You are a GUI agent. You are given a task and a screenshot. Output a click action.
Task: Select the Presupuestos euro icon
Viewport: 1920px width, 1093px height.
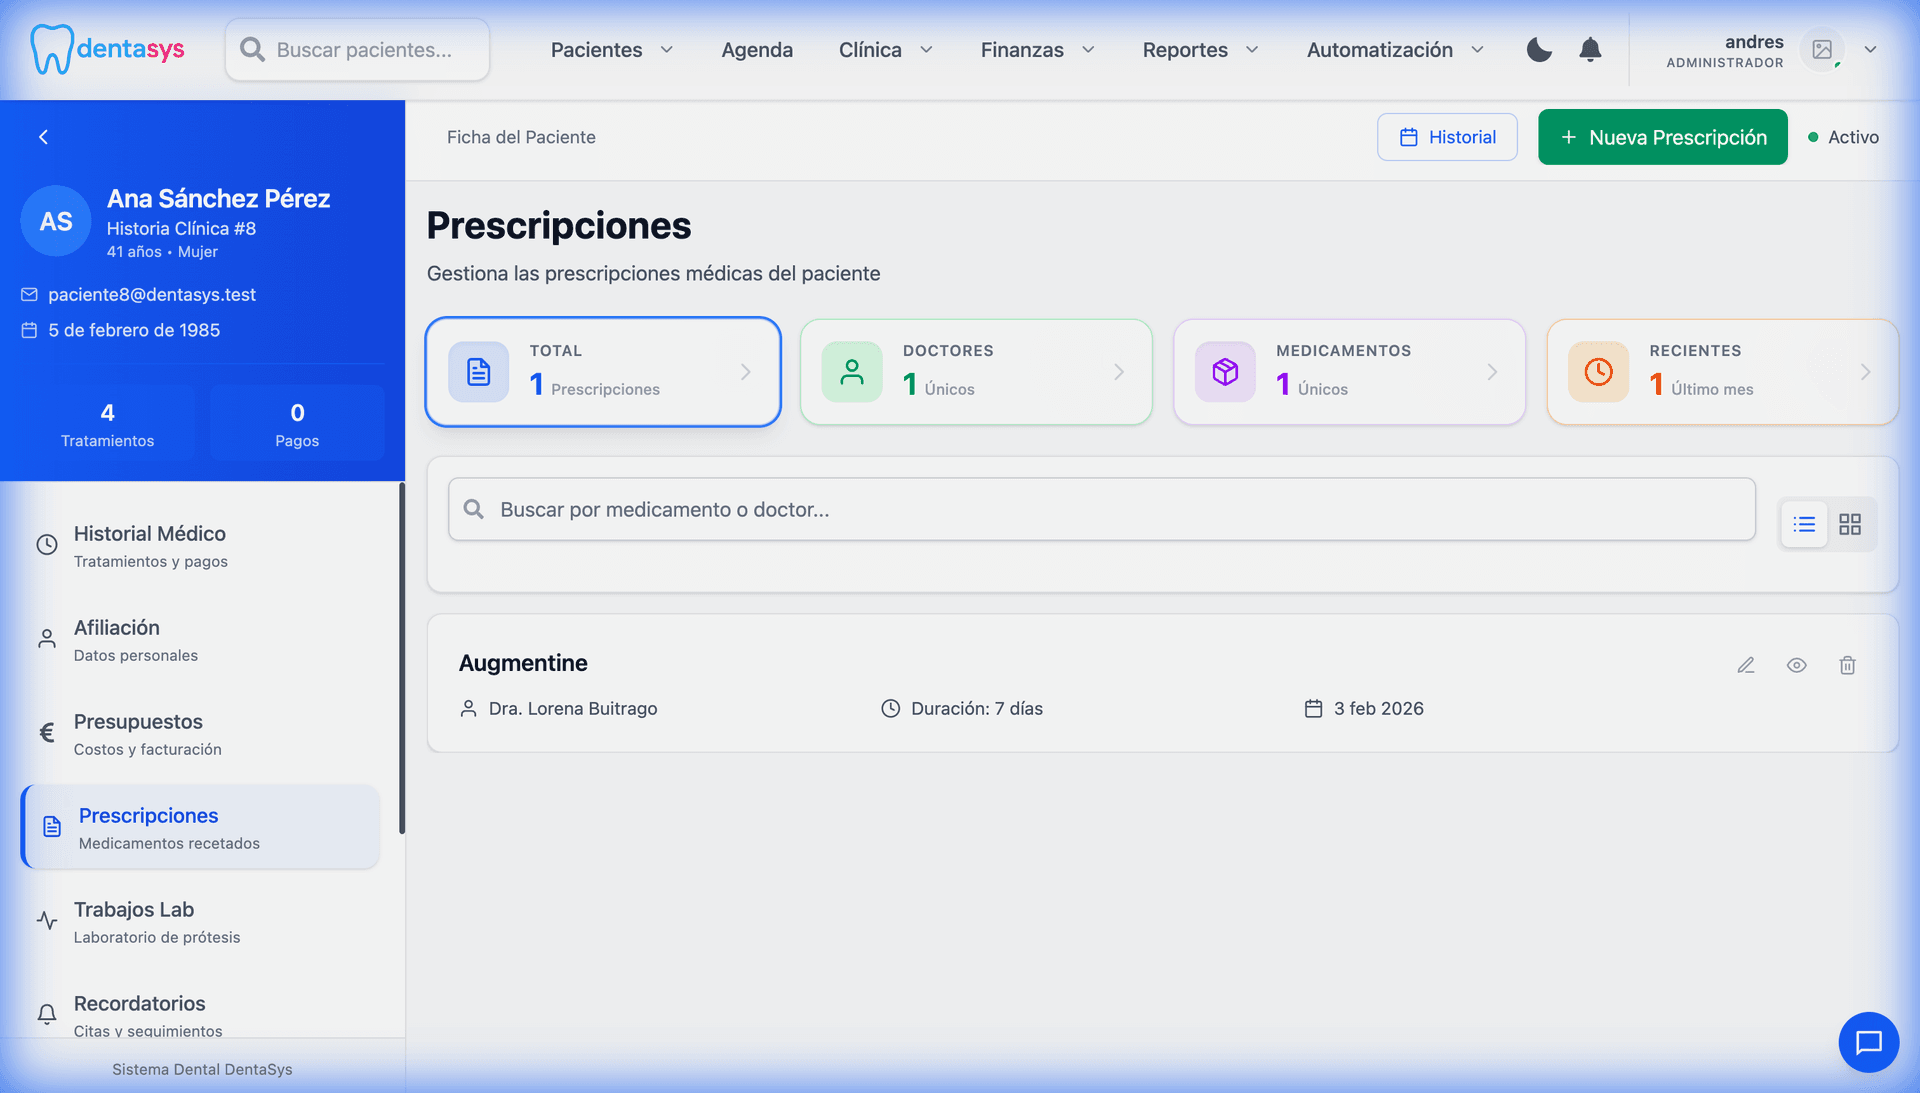point(46,733)
